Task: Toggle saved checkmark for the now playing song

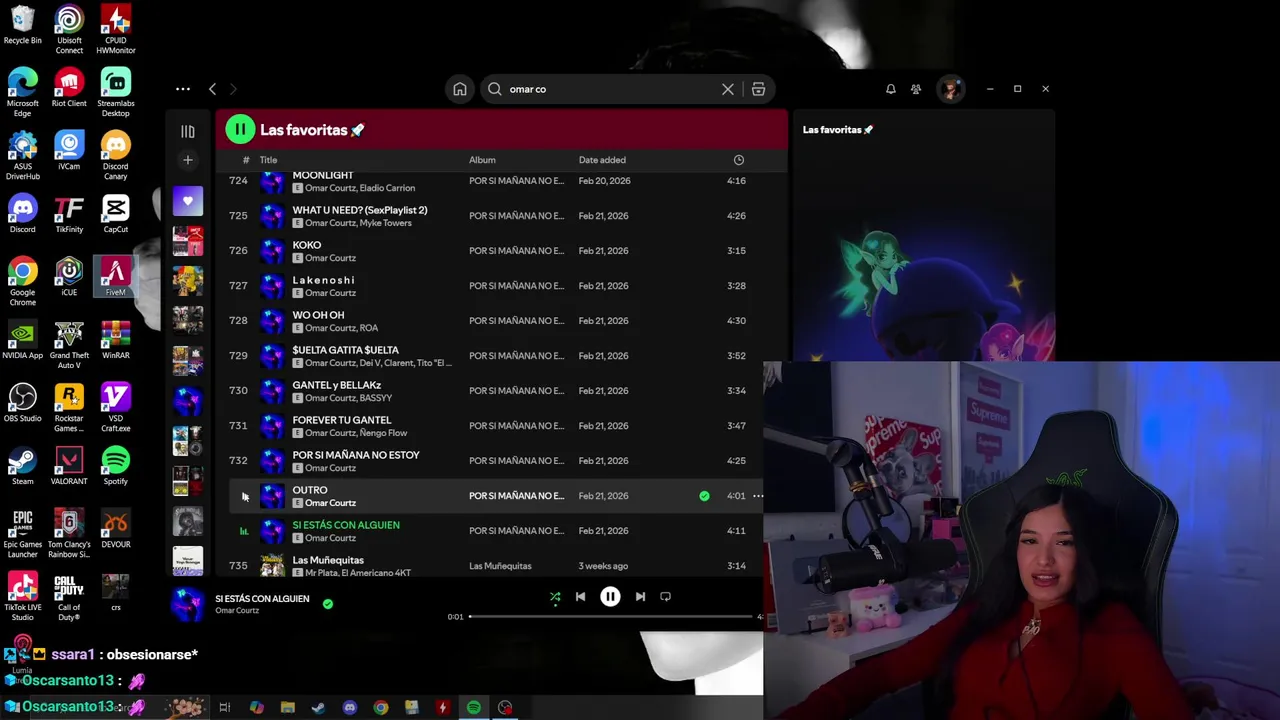Action: pos(328,604)
